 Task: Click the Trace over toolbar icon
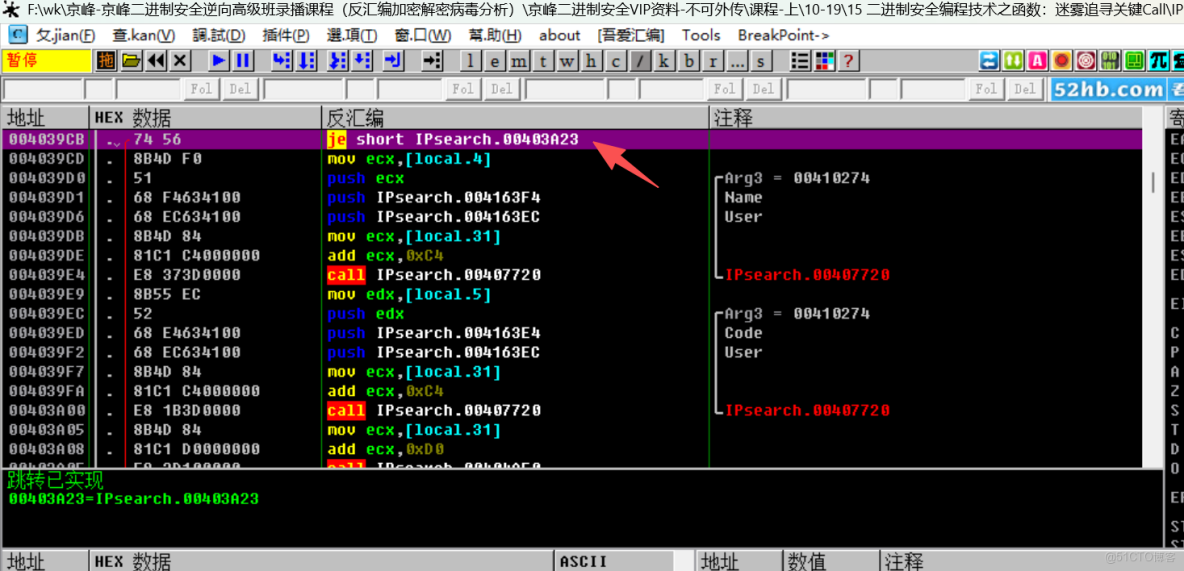tap(362, 61)
